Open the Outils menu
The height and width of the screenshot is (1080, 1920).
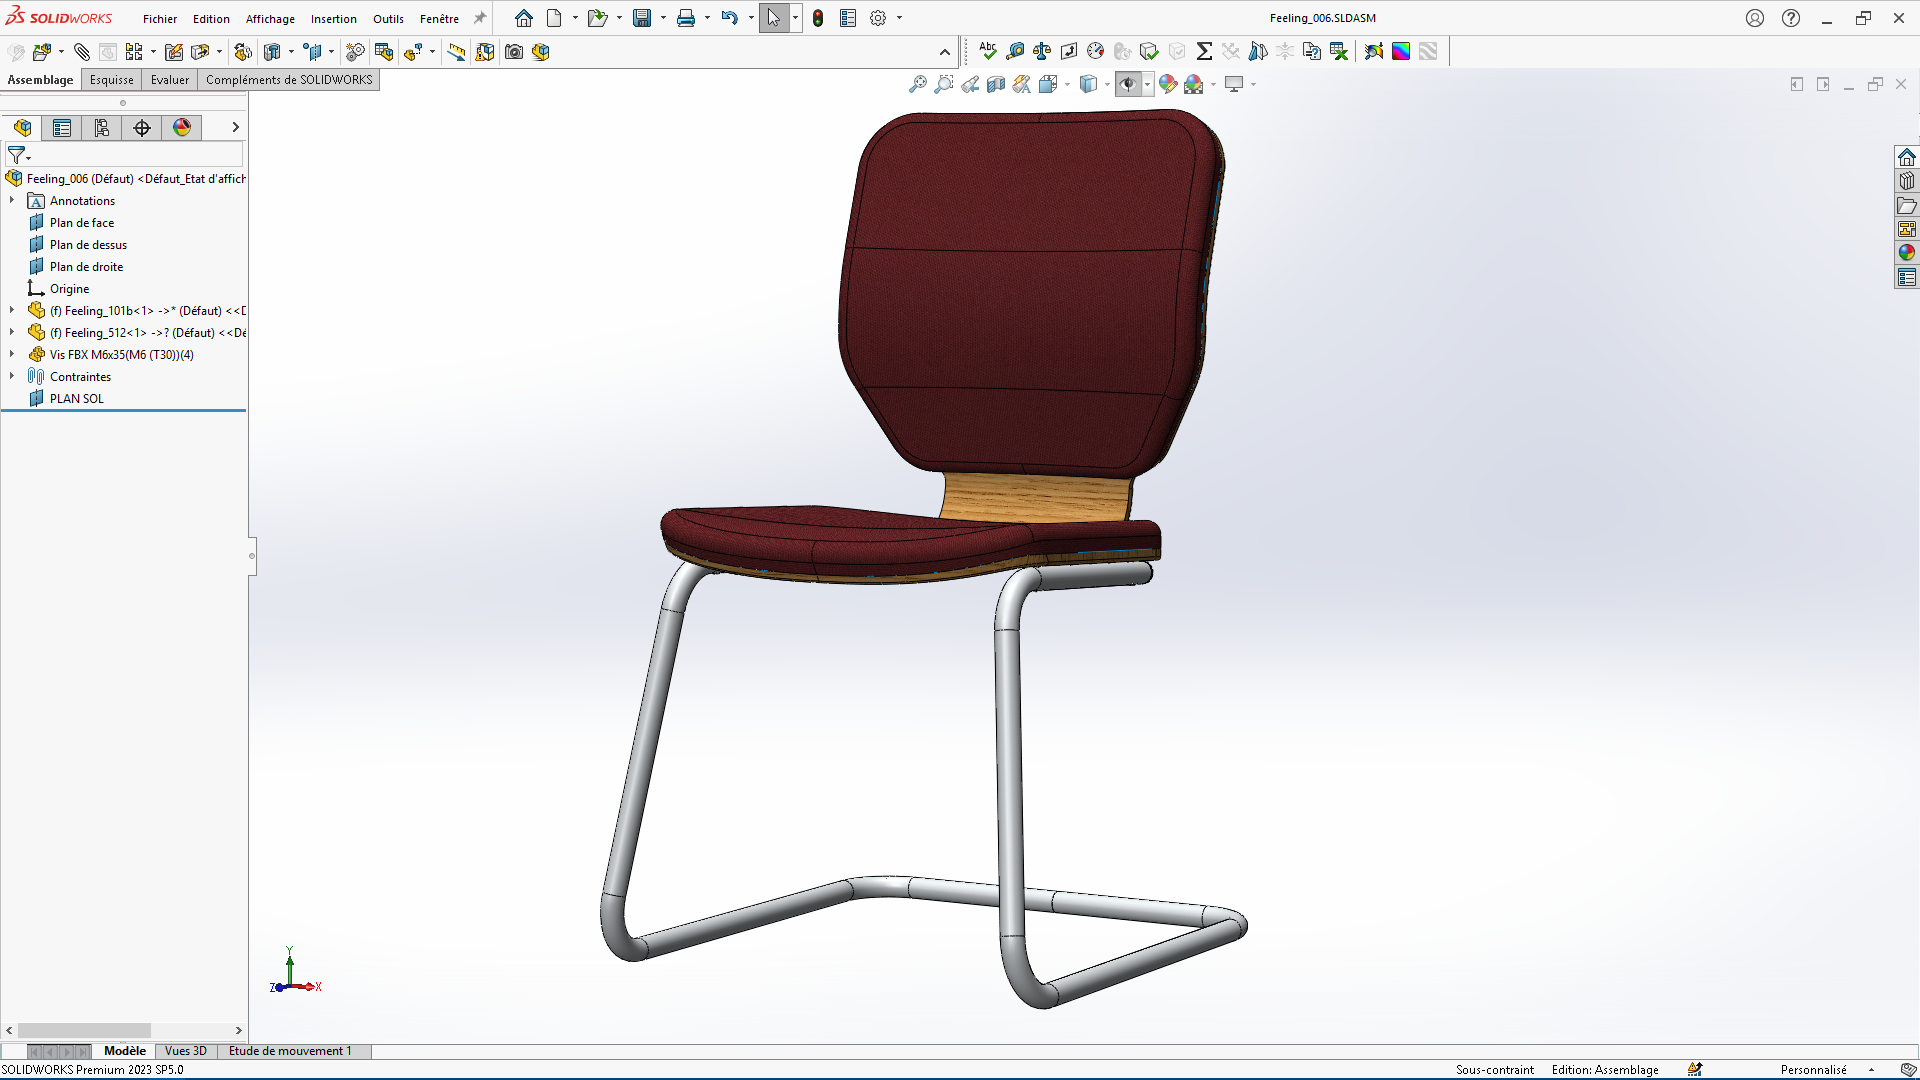[x=388, y=19]
